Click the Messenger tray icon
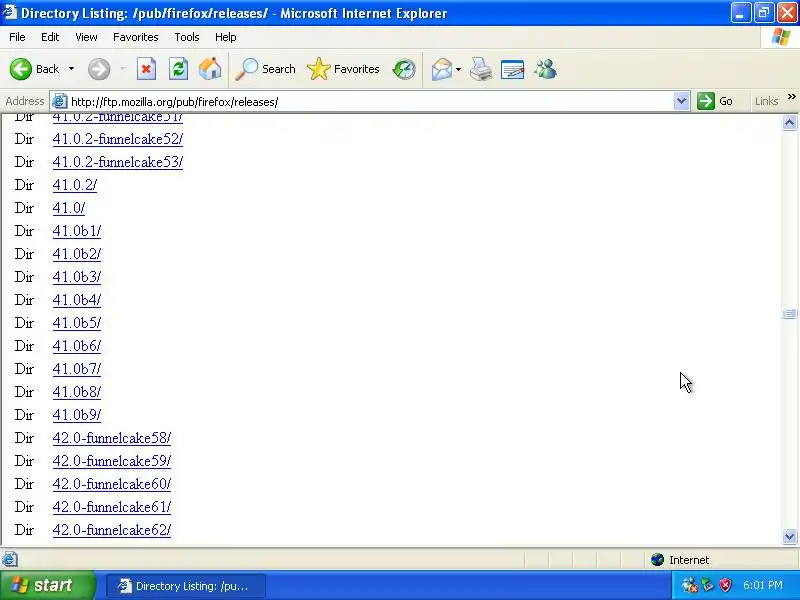Image resolution: width=800 pixels, height=600 pixels. pos(690,585)
